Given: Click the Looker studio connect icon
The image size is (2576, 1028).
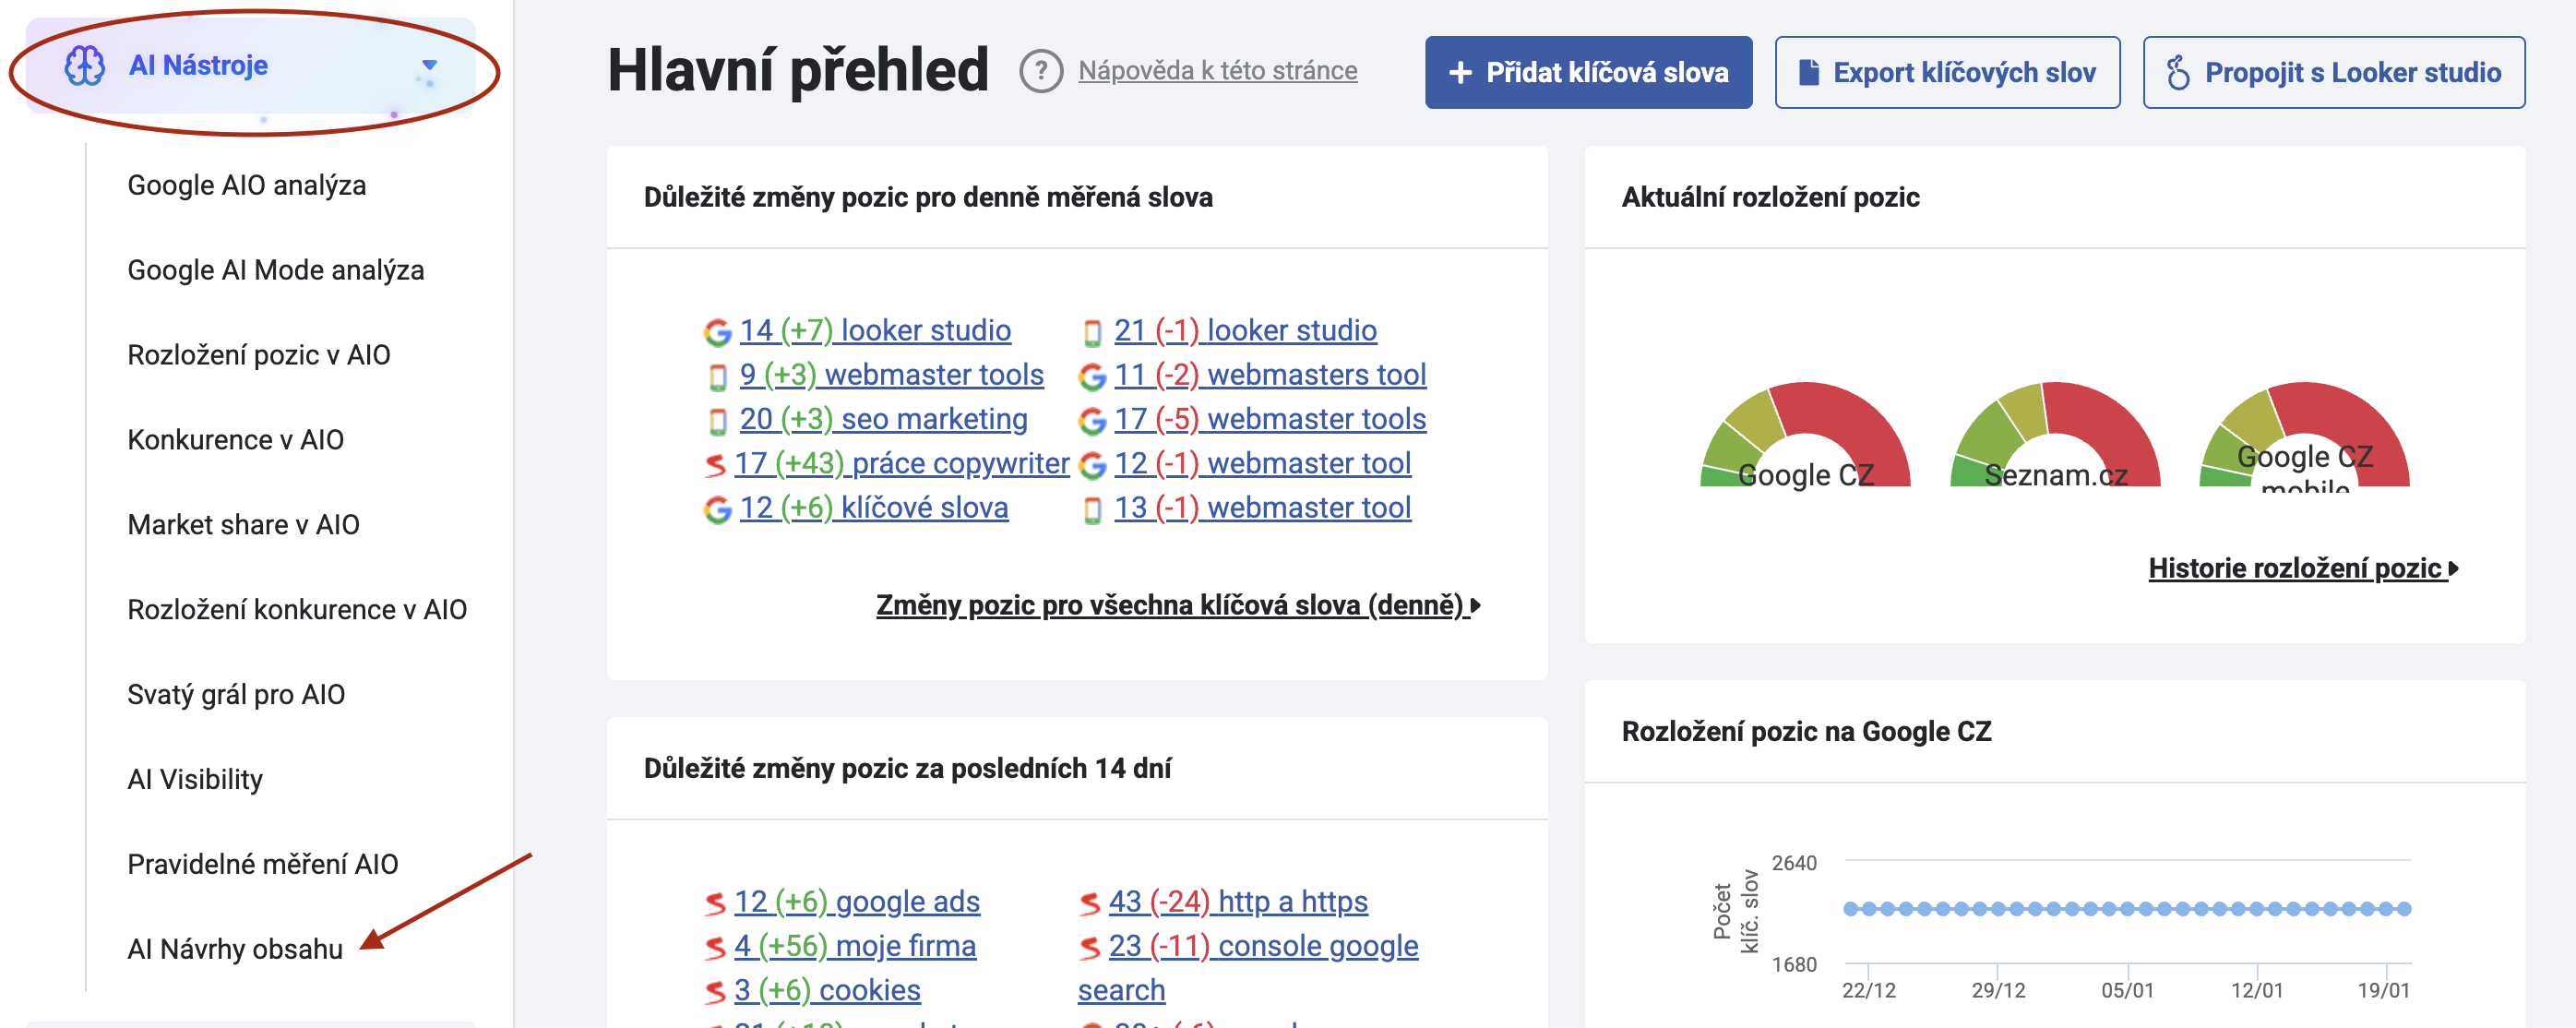Looking at the screenshot, I should click(2177, 72).
